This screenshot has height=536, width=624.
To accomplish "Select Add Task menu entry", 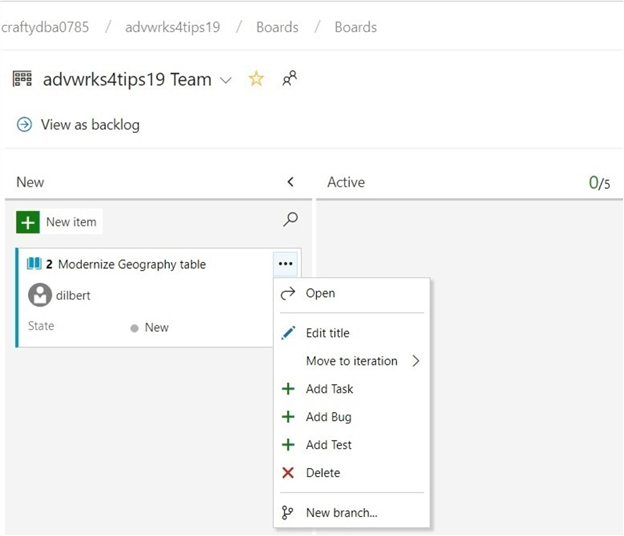I will [x=329, y=389].
